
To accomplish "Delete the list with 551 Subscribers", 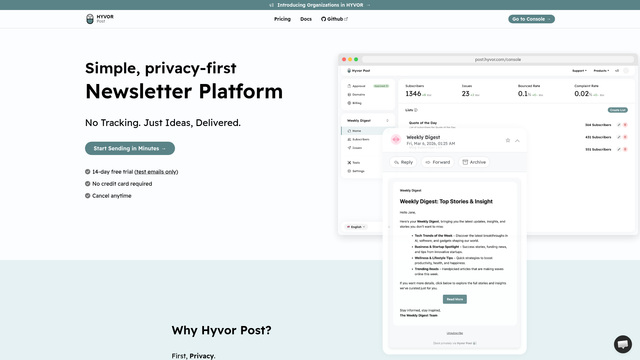I will pos(625,149).
